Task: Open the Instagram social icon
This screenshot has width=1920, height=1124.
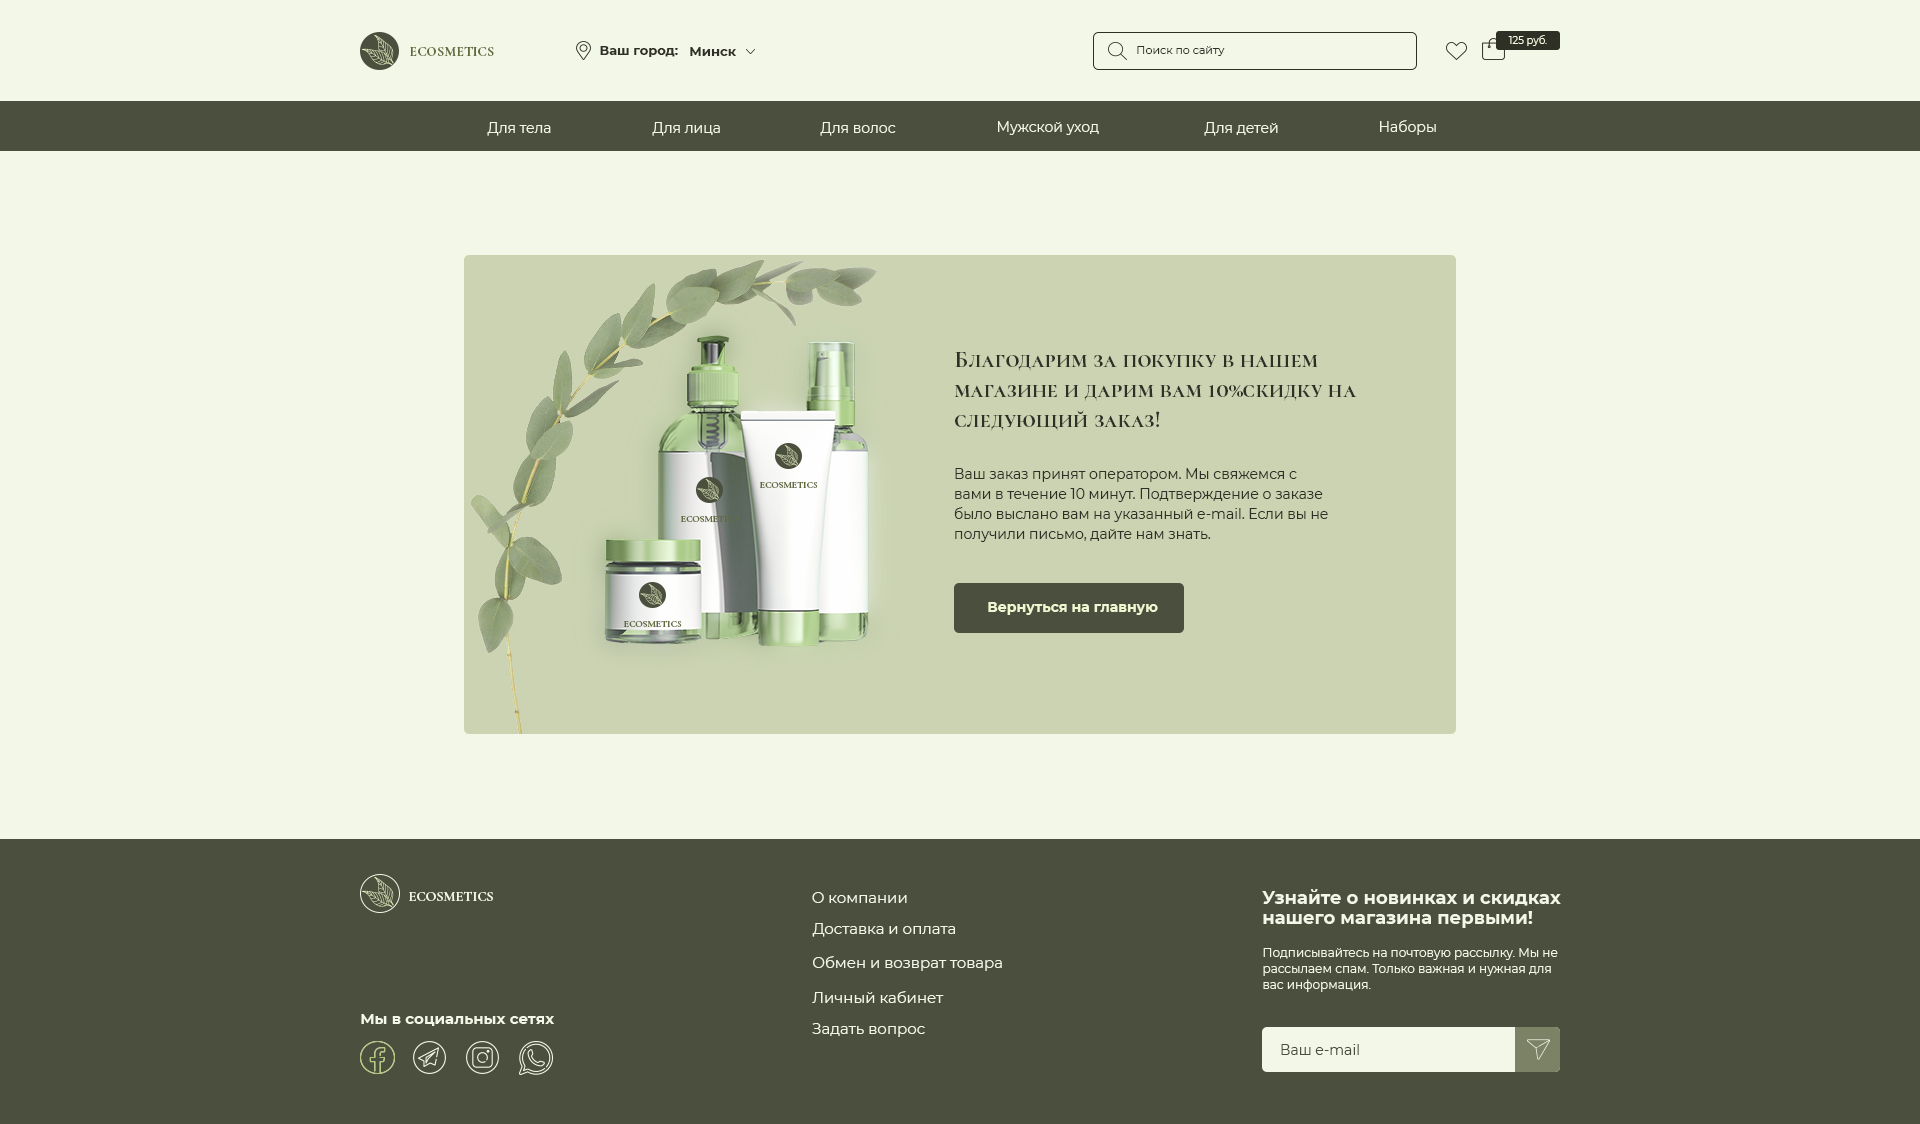Action: point(482,1058)
